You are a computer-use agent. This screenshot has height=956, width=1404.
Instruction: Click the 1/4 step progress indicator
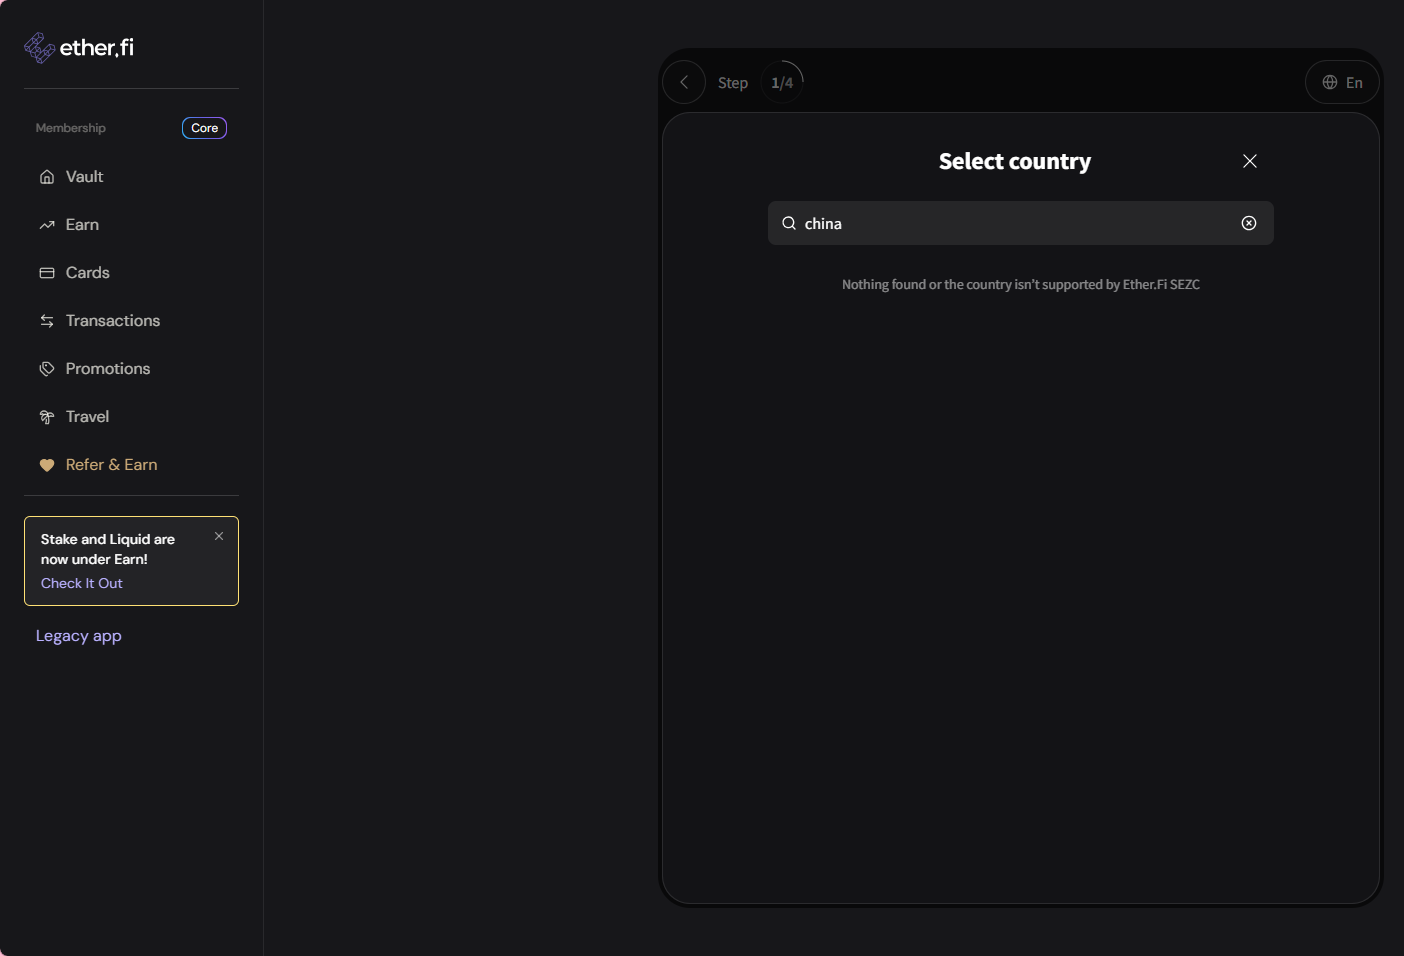pos(782,83)
